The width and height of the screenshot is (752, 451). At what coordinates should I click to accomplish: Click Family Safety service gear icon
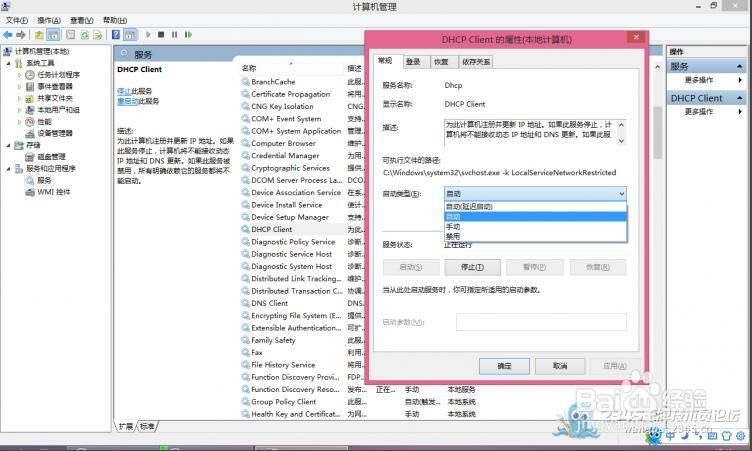pyautogui.click(x=246, y=340)
